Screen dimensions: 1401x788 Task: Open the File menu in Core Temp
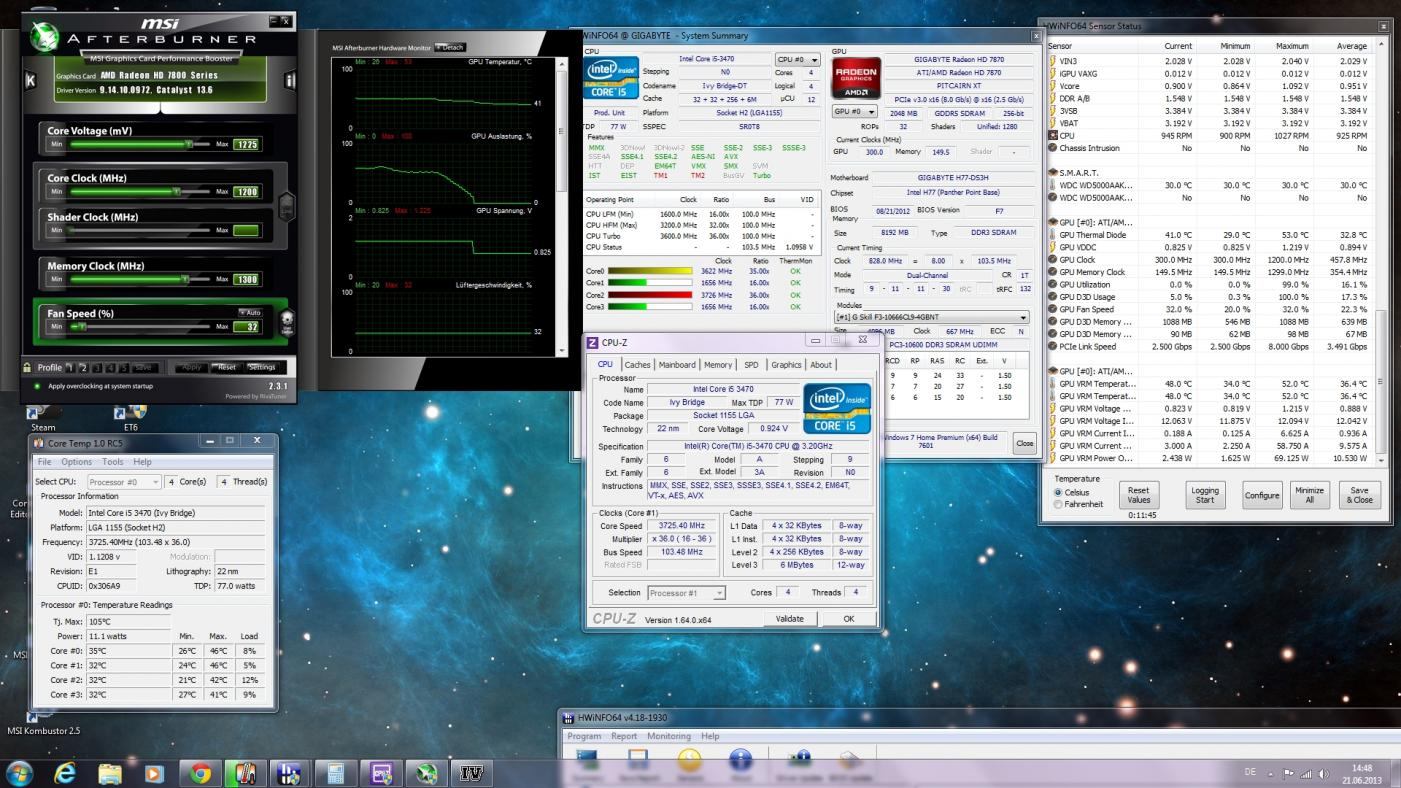click(x=44, y=462)
